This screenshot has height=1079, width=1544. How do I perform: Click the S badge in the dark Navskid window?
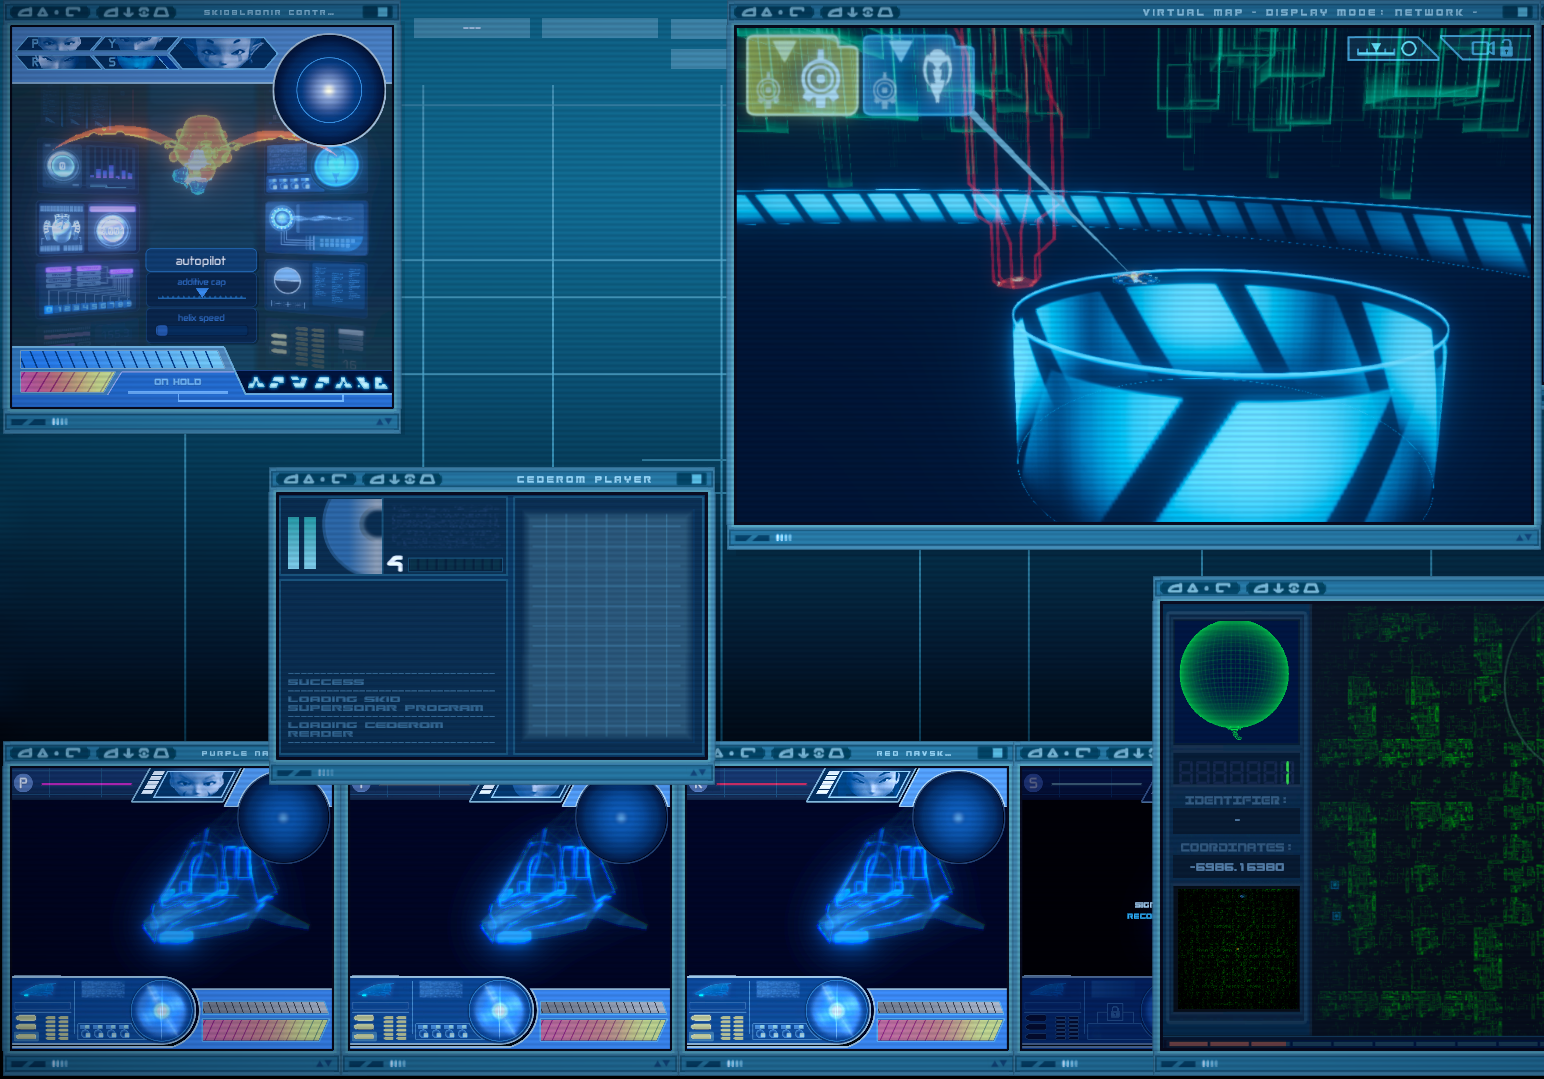pos(1034,783)
